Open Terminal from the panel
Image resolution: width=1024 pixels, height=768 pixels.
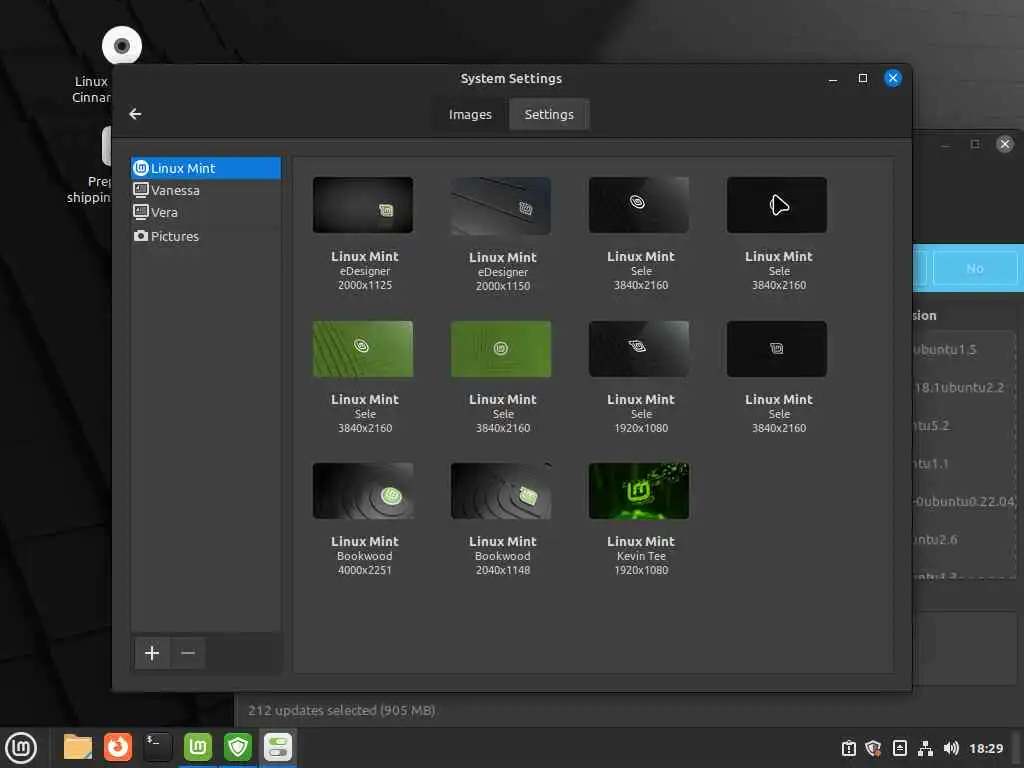click(157, 747)
